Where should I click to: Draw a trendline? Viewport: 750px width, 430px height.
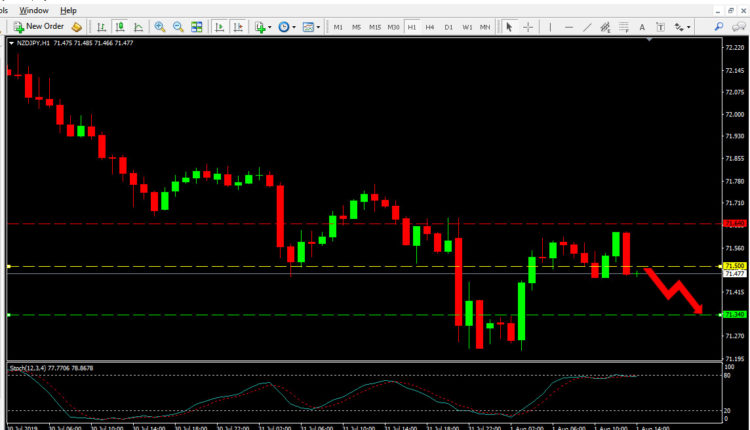coord(587,27)
